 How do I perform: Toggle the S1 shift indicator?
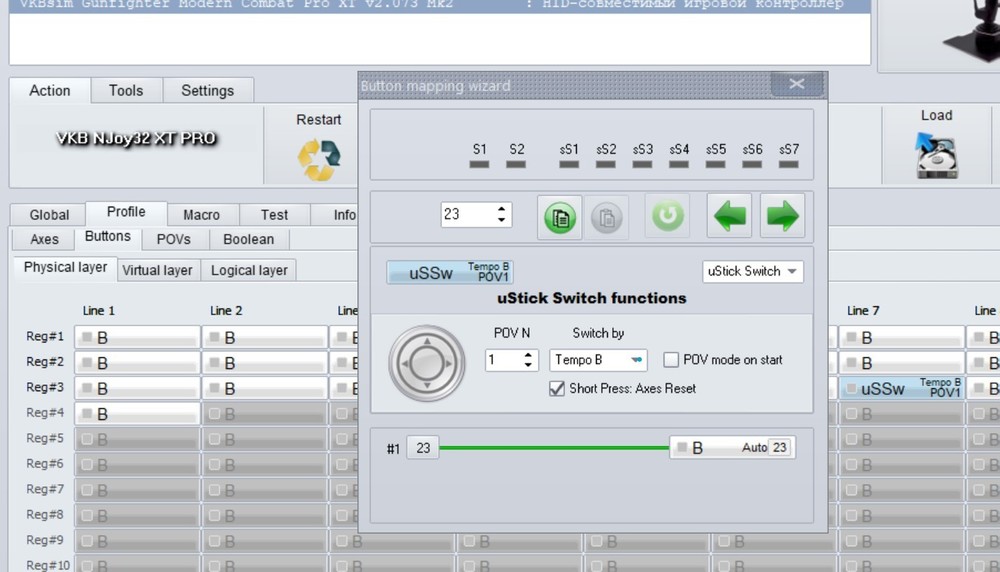point(479,164)
